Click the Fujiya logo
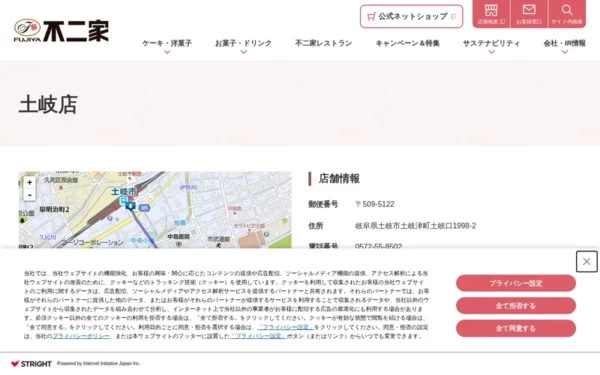600x375 pixels. coord(61,30)
